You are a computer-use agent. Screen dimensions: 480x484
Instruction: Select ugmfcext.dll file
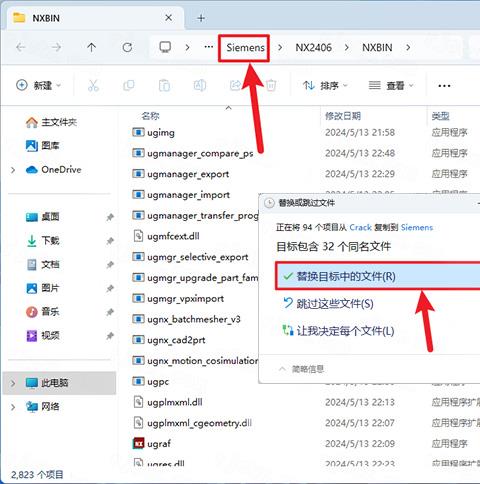[x=166, y=236]
